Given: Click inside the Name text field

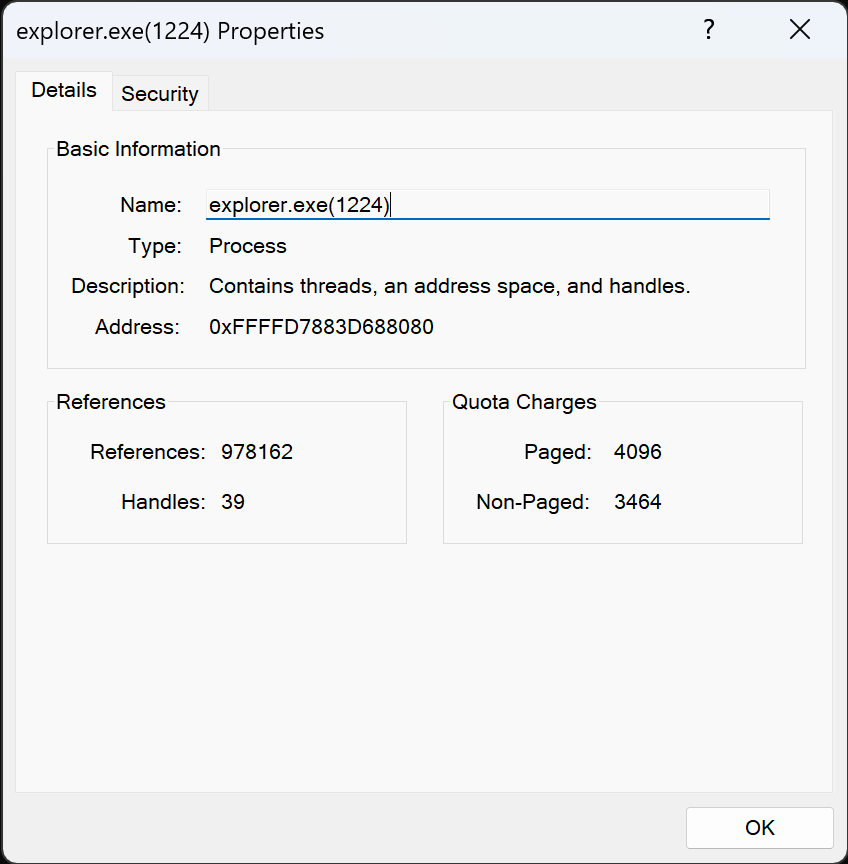Looking at the screenshot, I should 488,205.
